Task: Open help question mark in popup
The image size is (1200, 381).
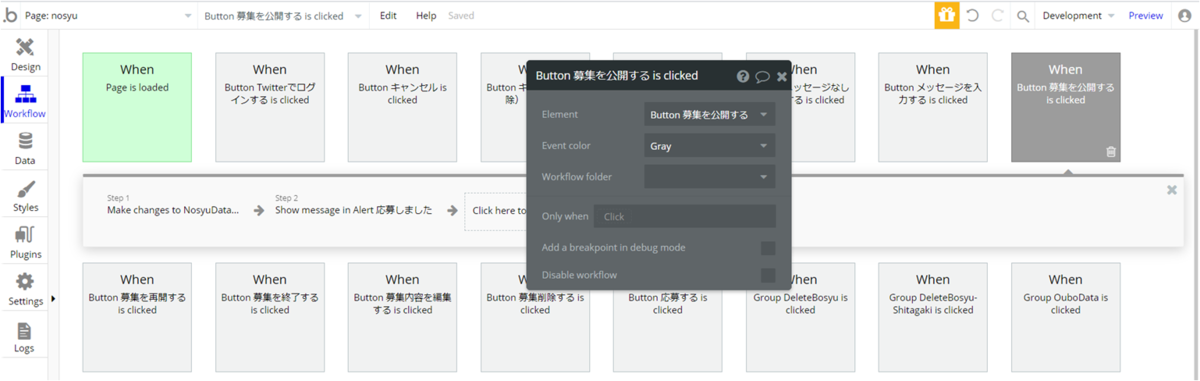Action: (743, 76)
